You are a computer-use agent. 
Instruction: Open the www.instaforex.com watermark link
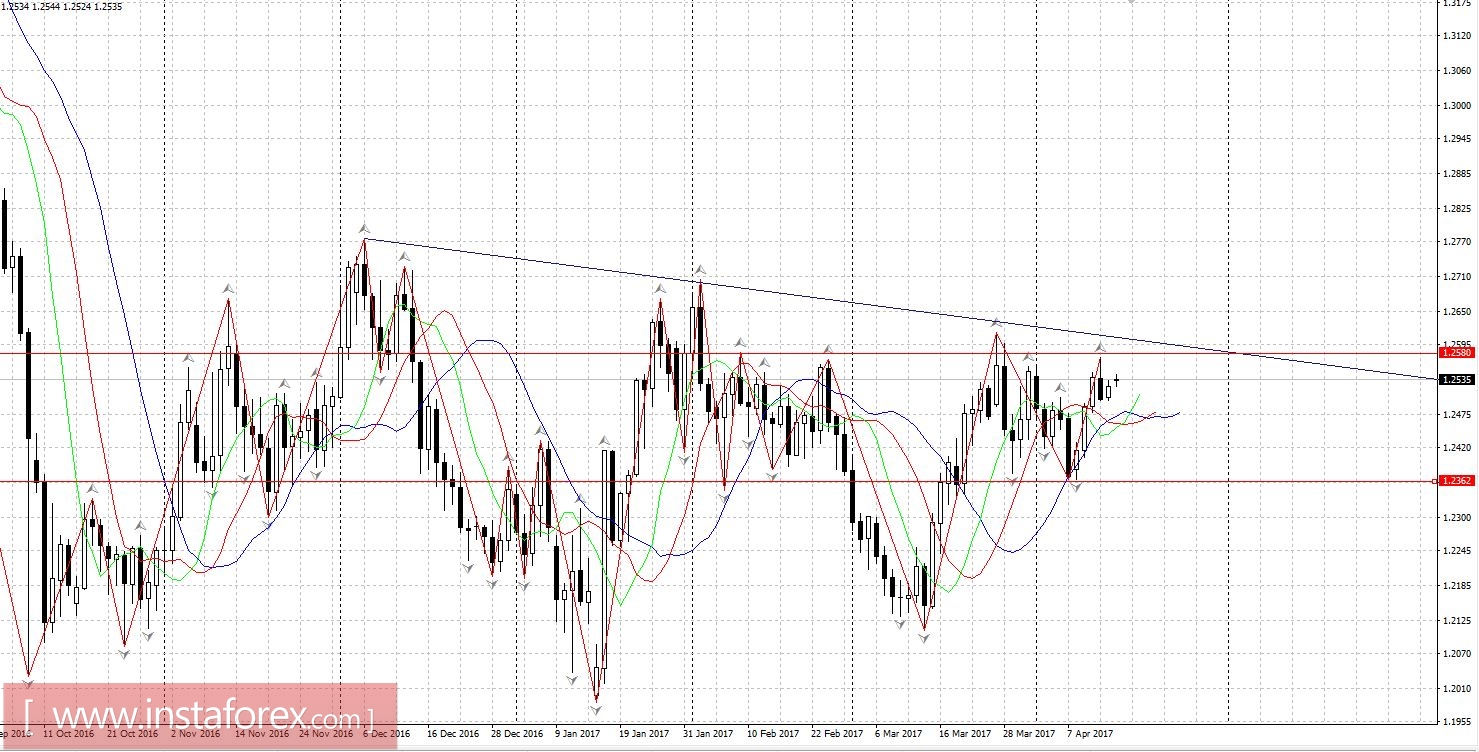click(200, 717)
